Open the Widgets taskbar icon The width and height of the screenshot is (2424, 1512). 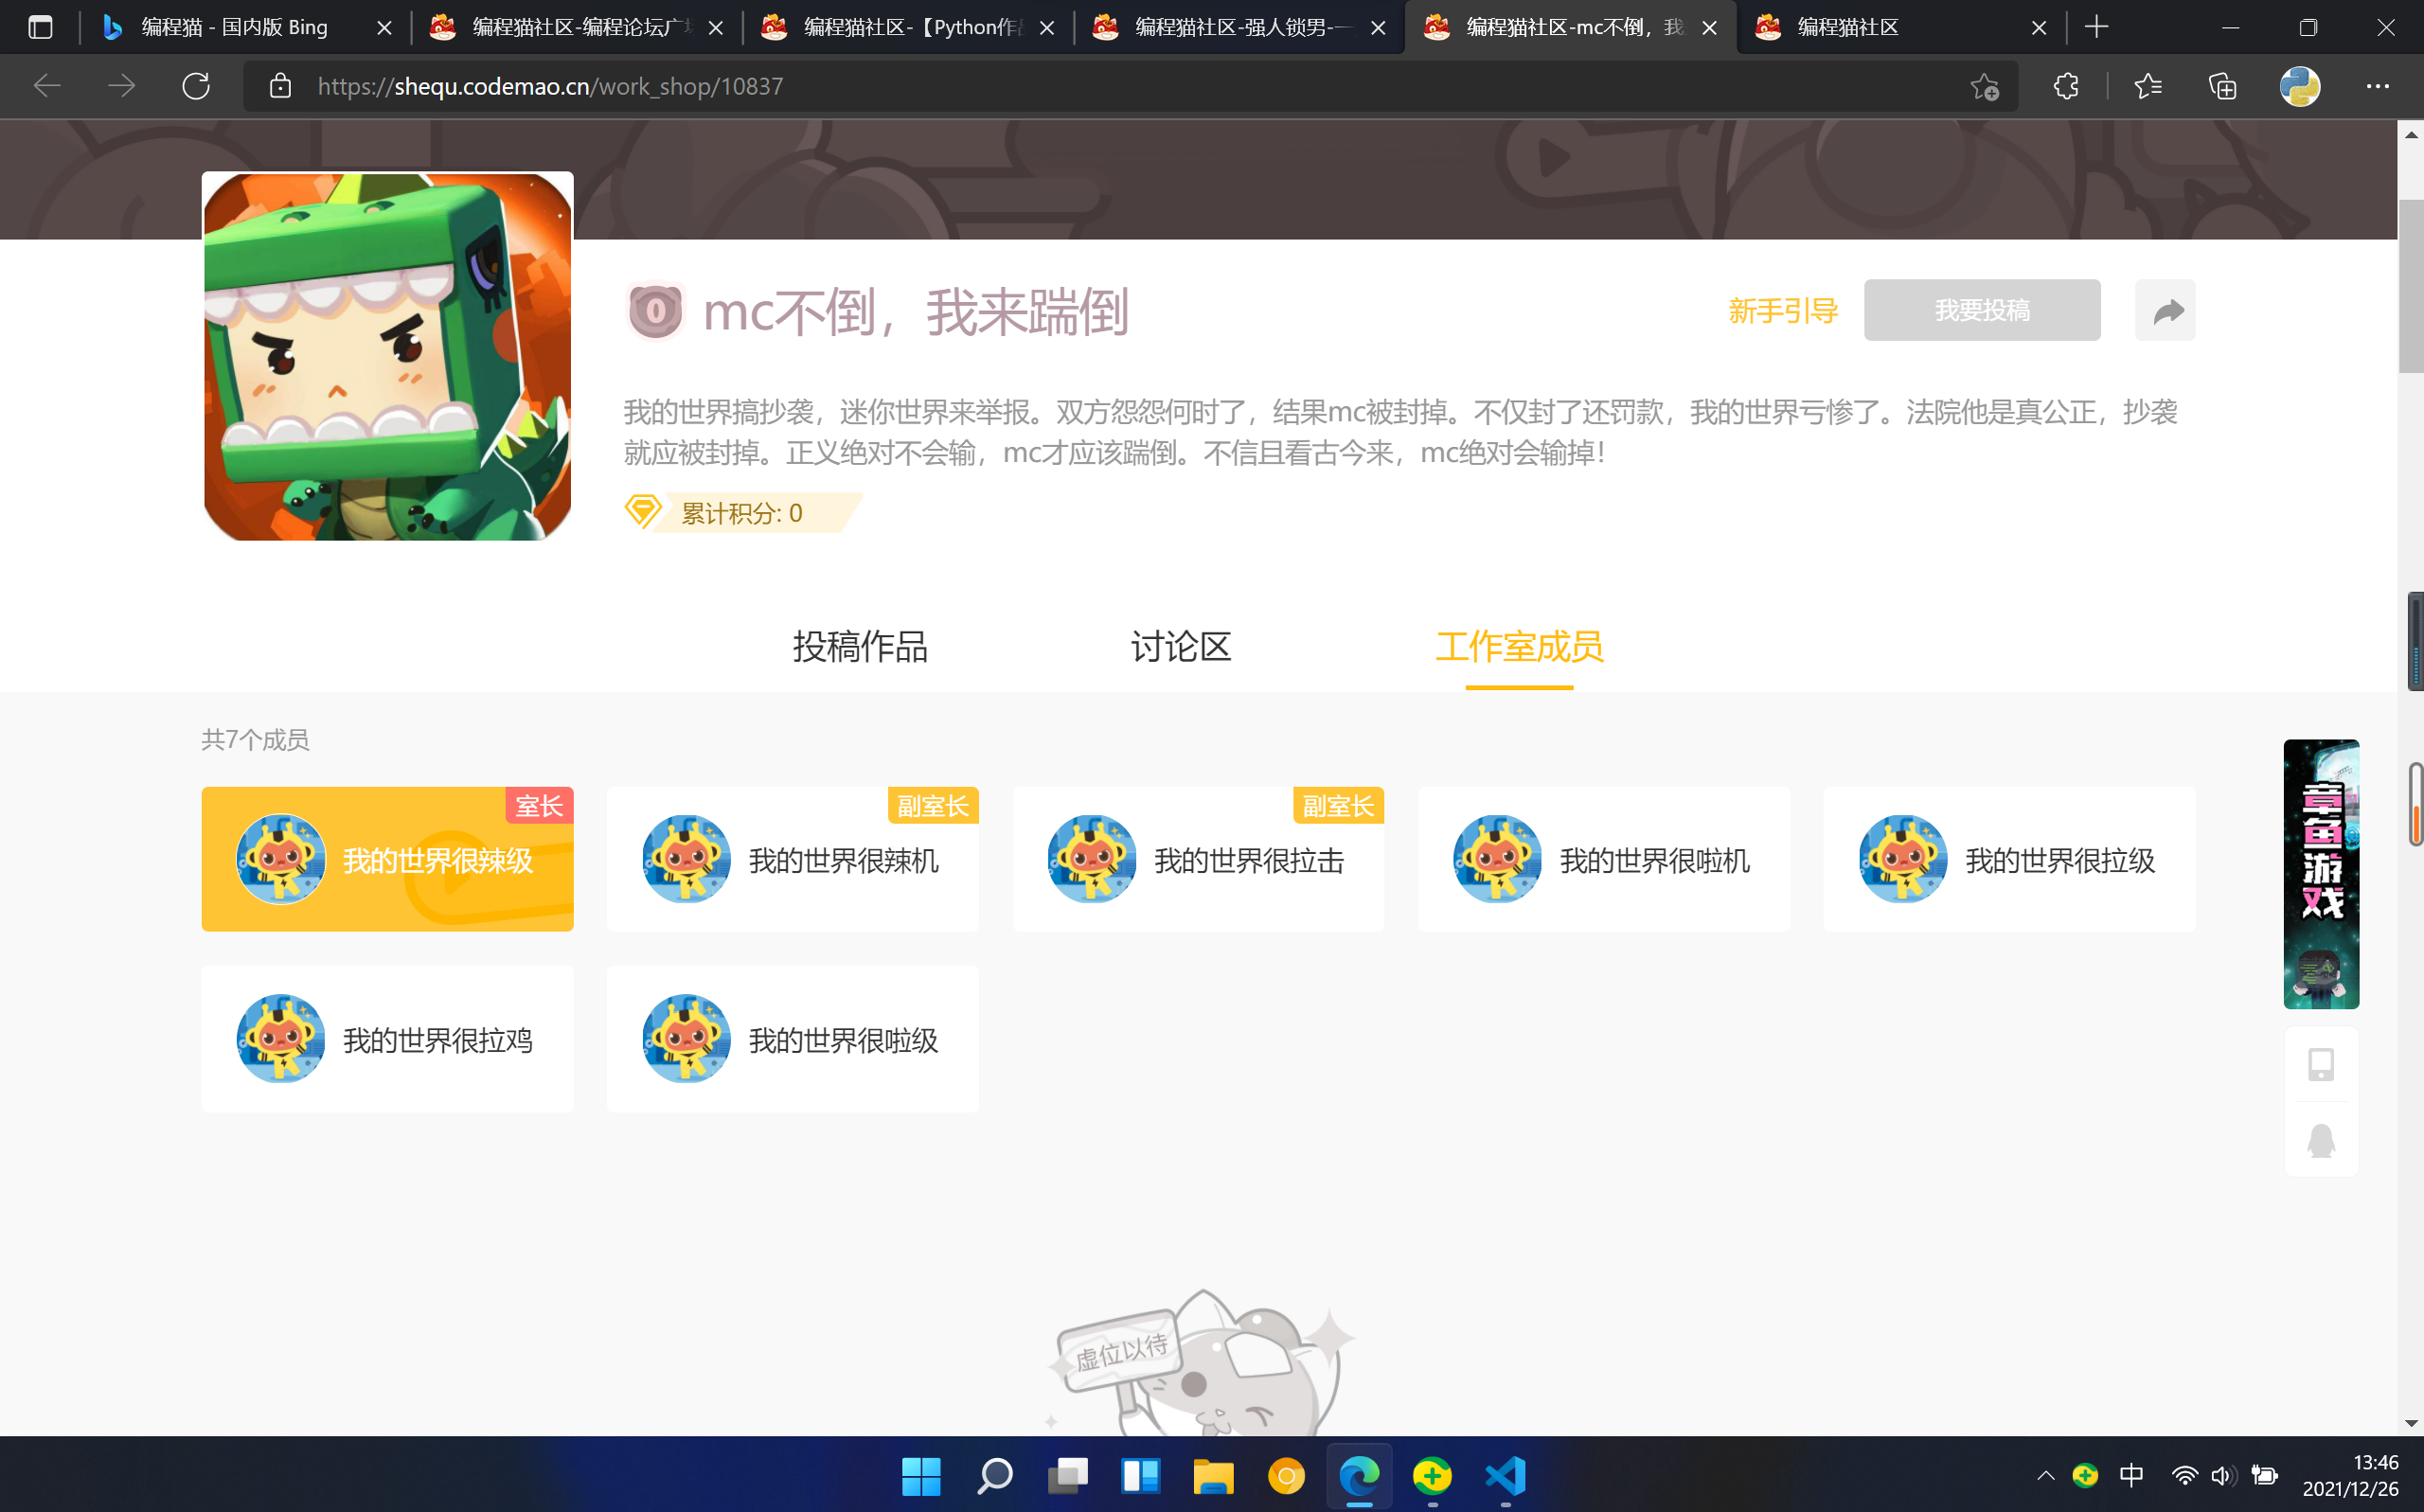[x=1140, y=1475]
